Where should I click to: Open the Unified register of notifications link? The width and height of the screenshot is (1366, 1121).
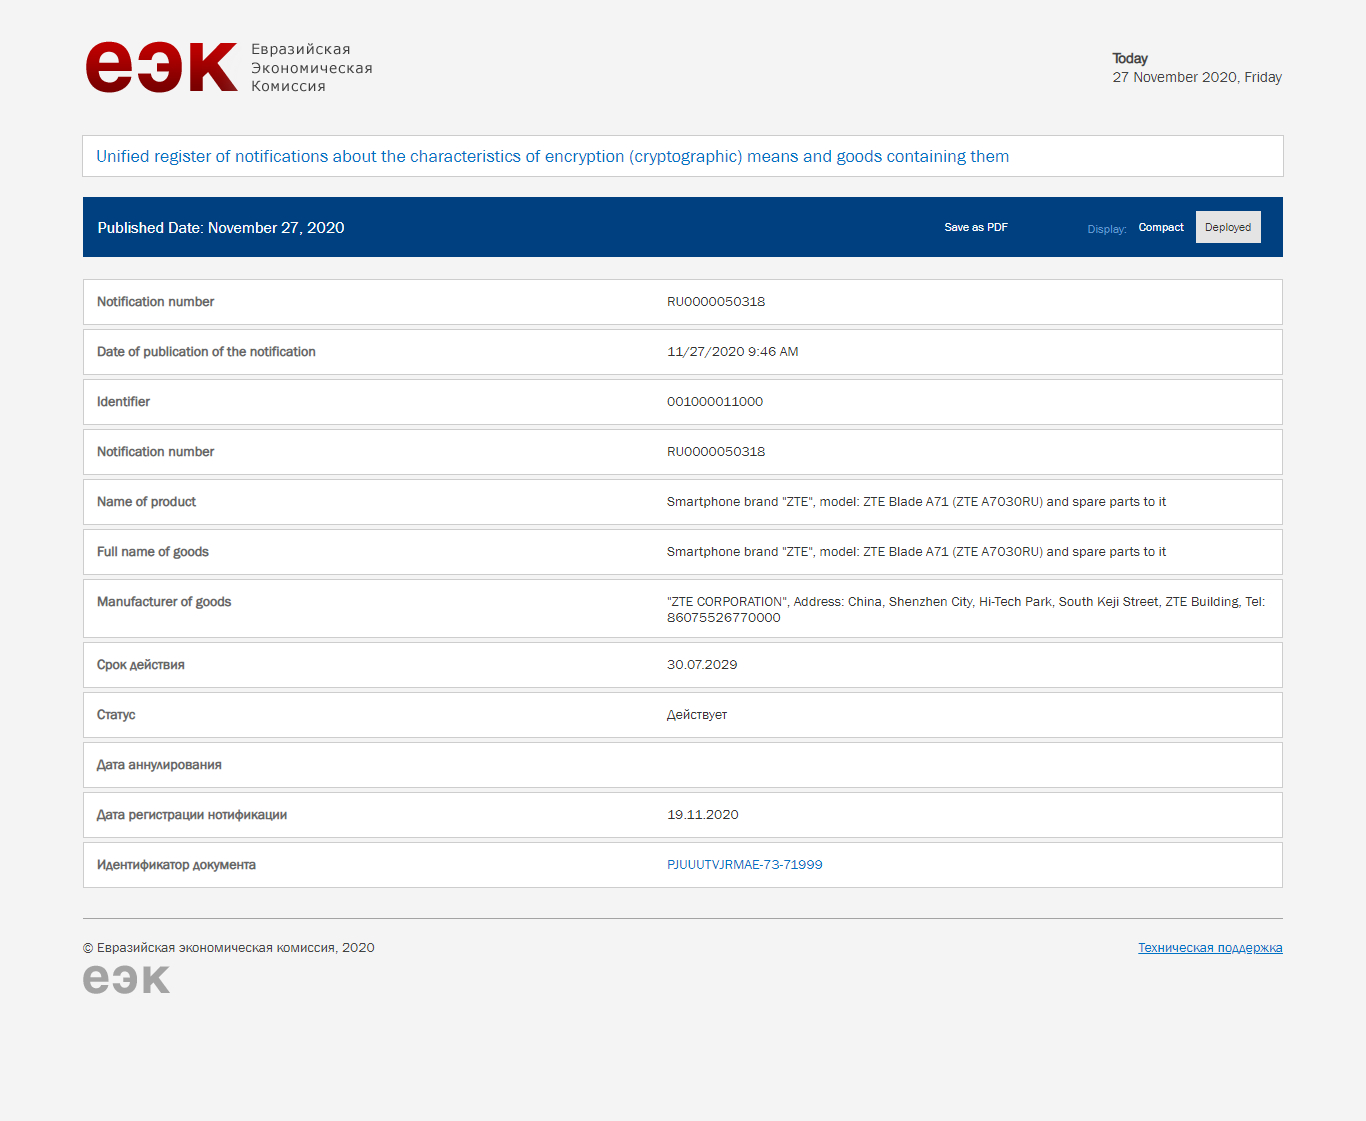[x=552, y=157]
